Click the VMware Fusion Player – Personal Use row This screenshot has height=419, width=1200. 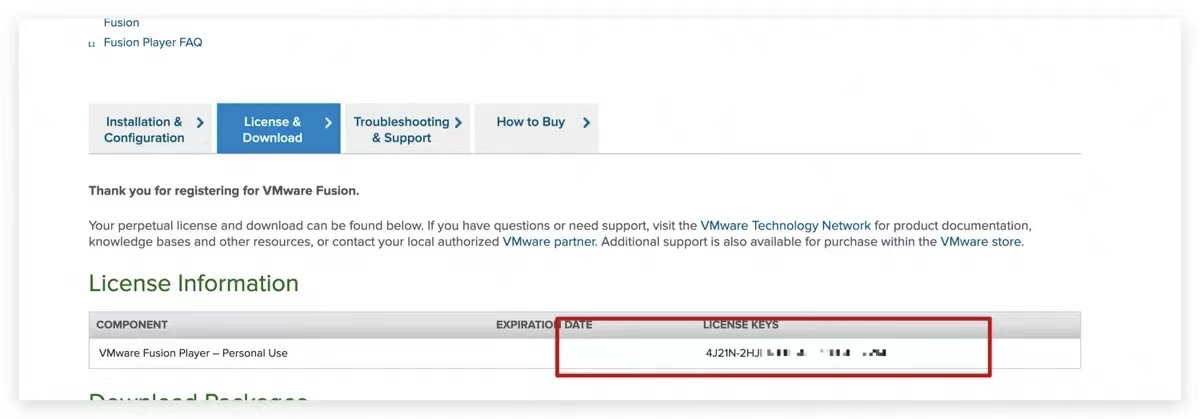pyautogui.click(x=584, y=353)
